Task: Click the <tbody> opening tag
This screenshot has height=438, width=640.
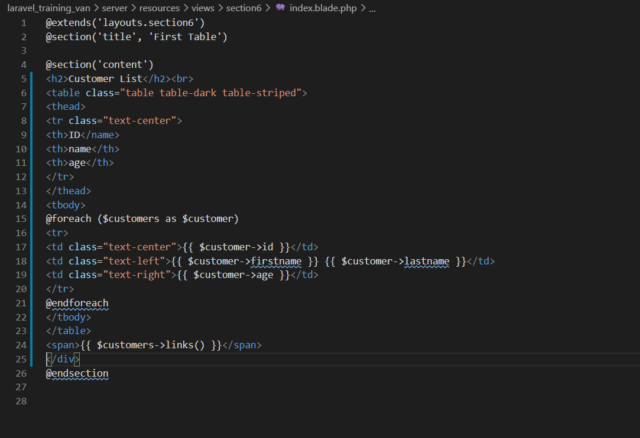Action: point(66,205)
